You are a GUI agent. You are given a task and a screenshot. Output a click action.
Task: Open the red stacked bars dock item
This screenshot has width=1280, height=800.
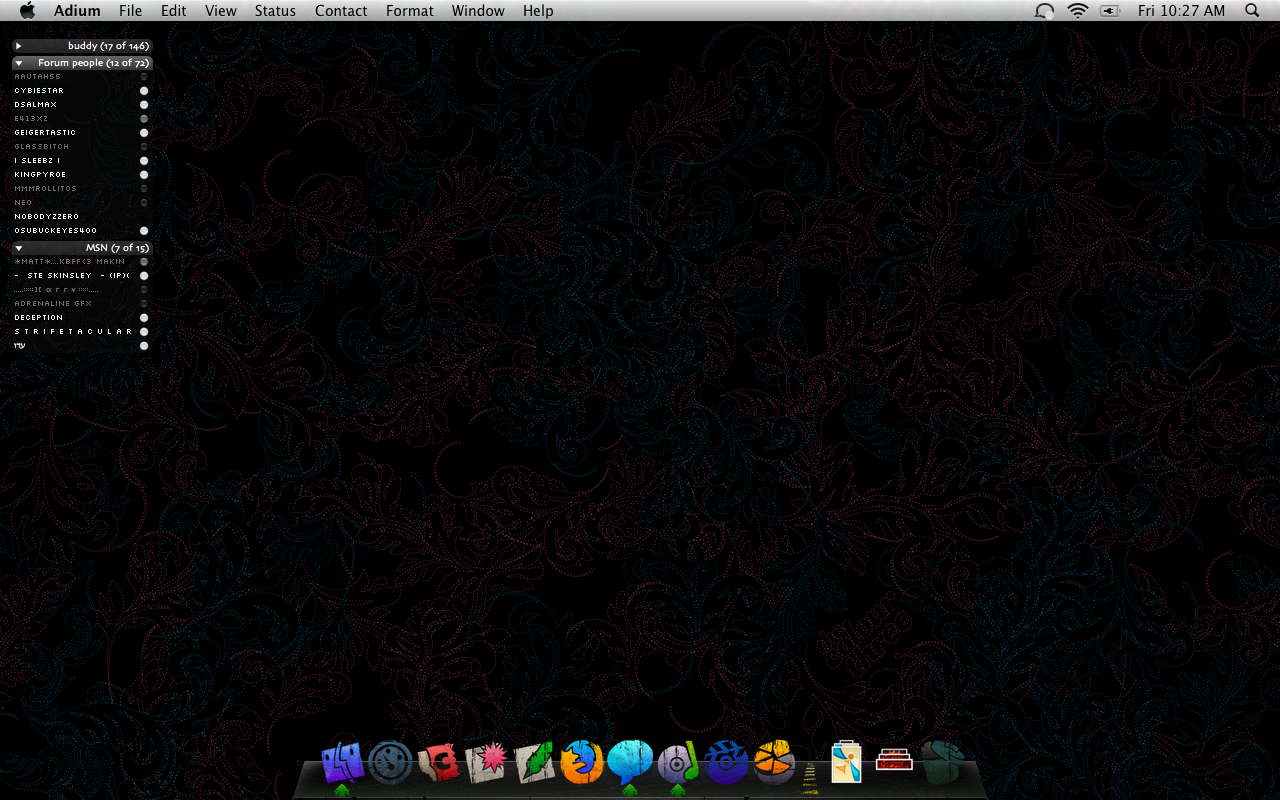click(x=894, y=761)
